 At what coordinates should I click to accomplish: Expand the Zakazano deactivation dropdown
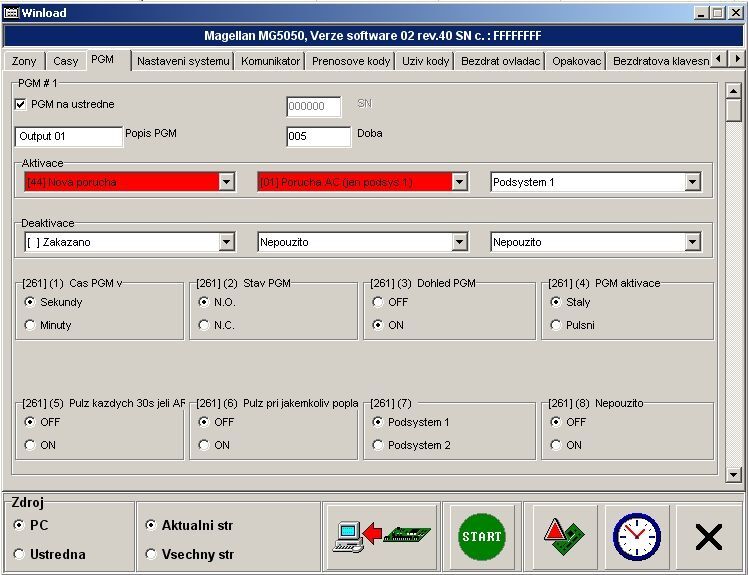(226, 242)
